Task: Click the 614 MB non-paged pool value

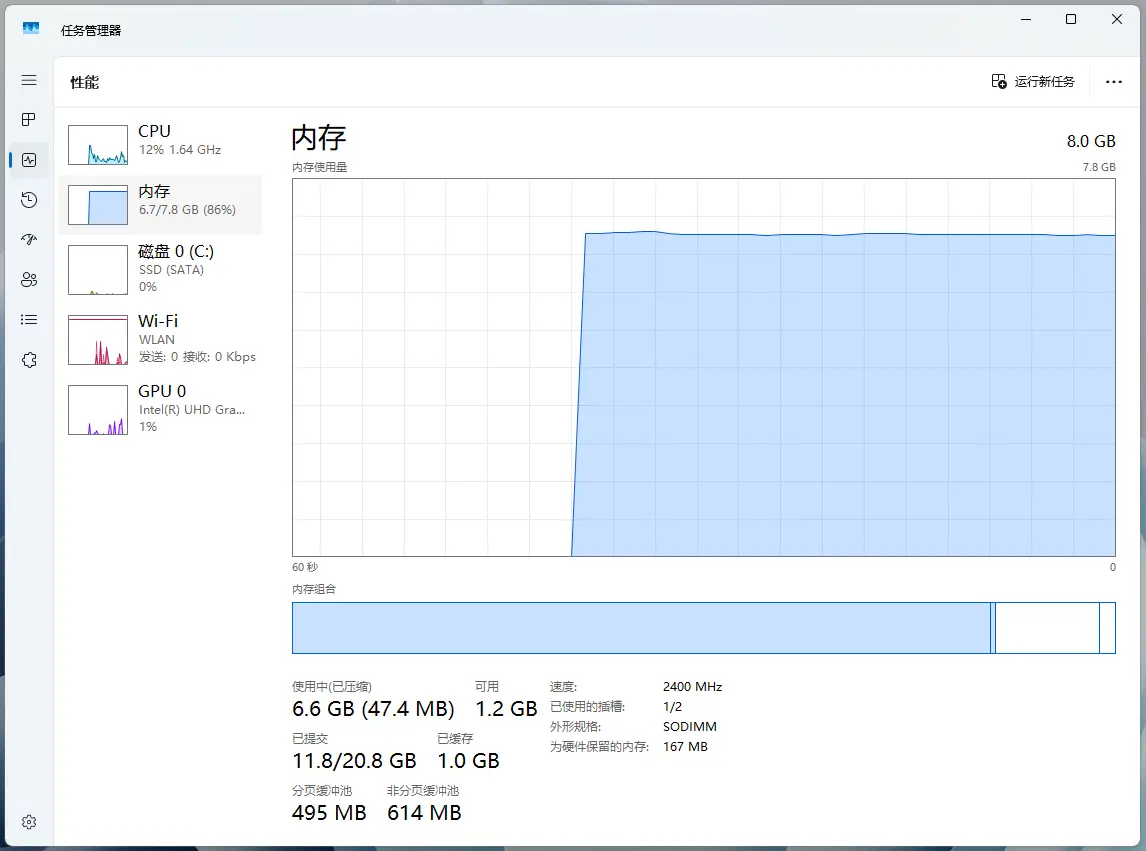Action: (424, 813)
